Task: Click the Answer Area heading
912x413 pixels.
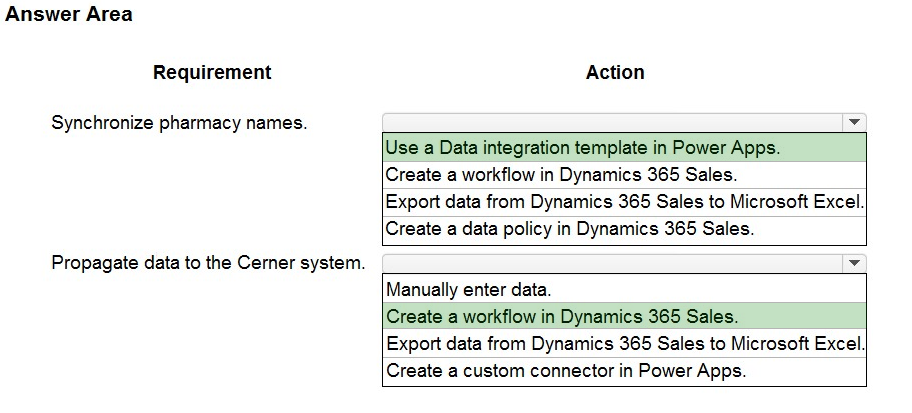Action: 69,15
